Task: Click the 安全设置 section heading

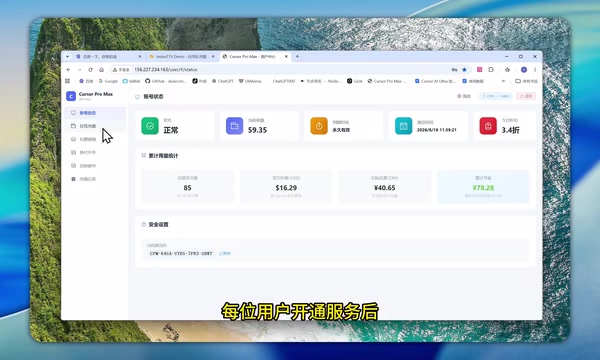Action: [x=158, y=225]
